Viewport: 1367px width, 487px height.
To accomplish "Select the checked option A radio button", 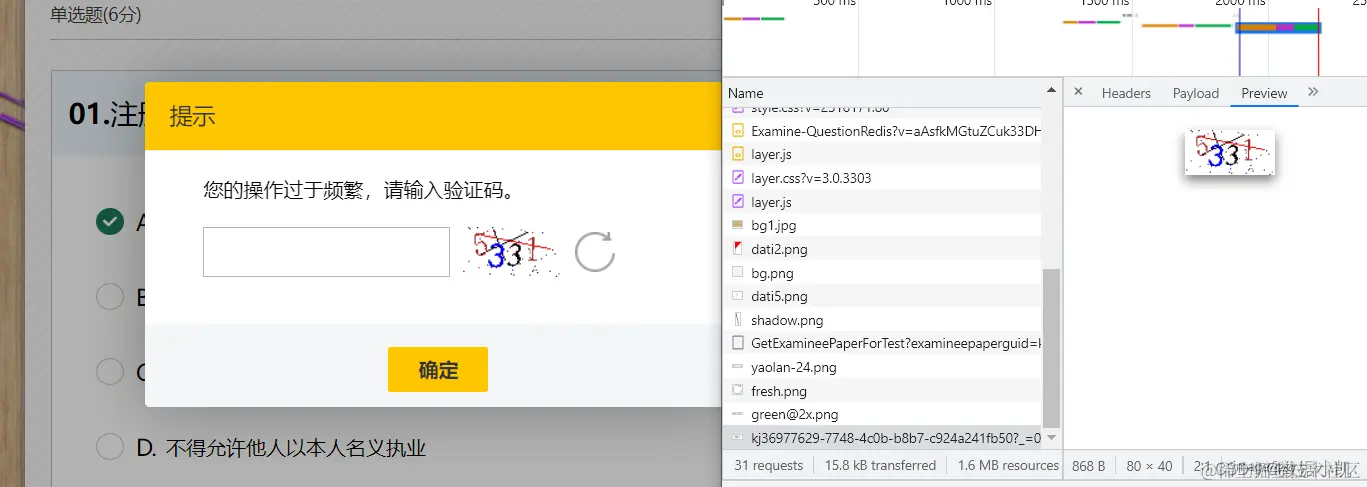I will pos(110,222).
